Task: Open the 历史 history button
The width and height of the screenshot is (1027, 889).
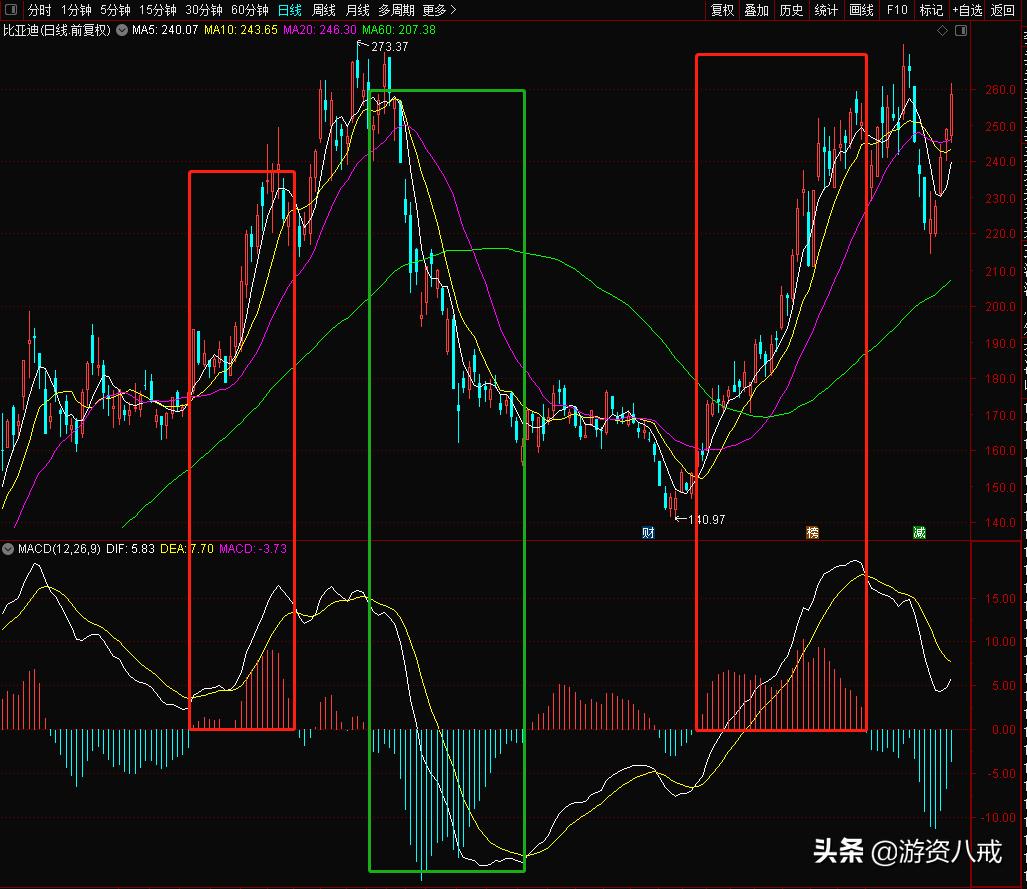Action: [x=791, y=10]
